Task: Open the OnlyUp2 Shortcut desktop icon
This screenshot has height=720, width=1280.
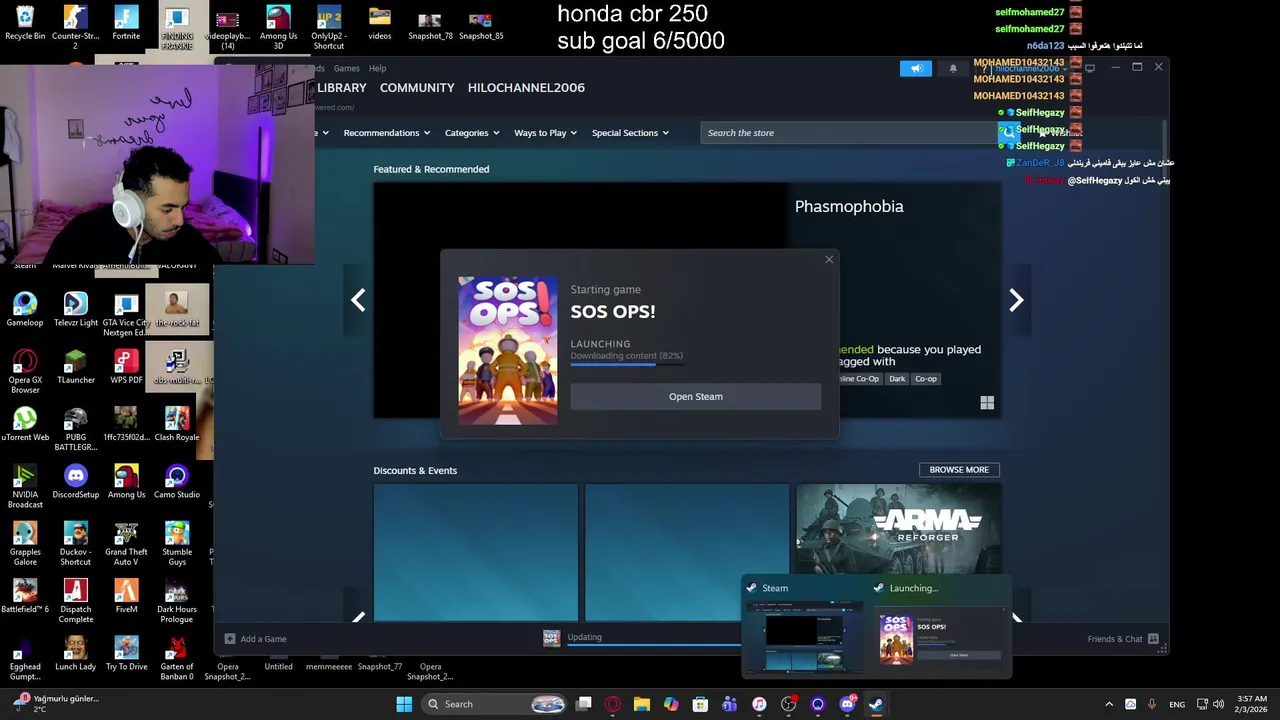Action: 329,27
